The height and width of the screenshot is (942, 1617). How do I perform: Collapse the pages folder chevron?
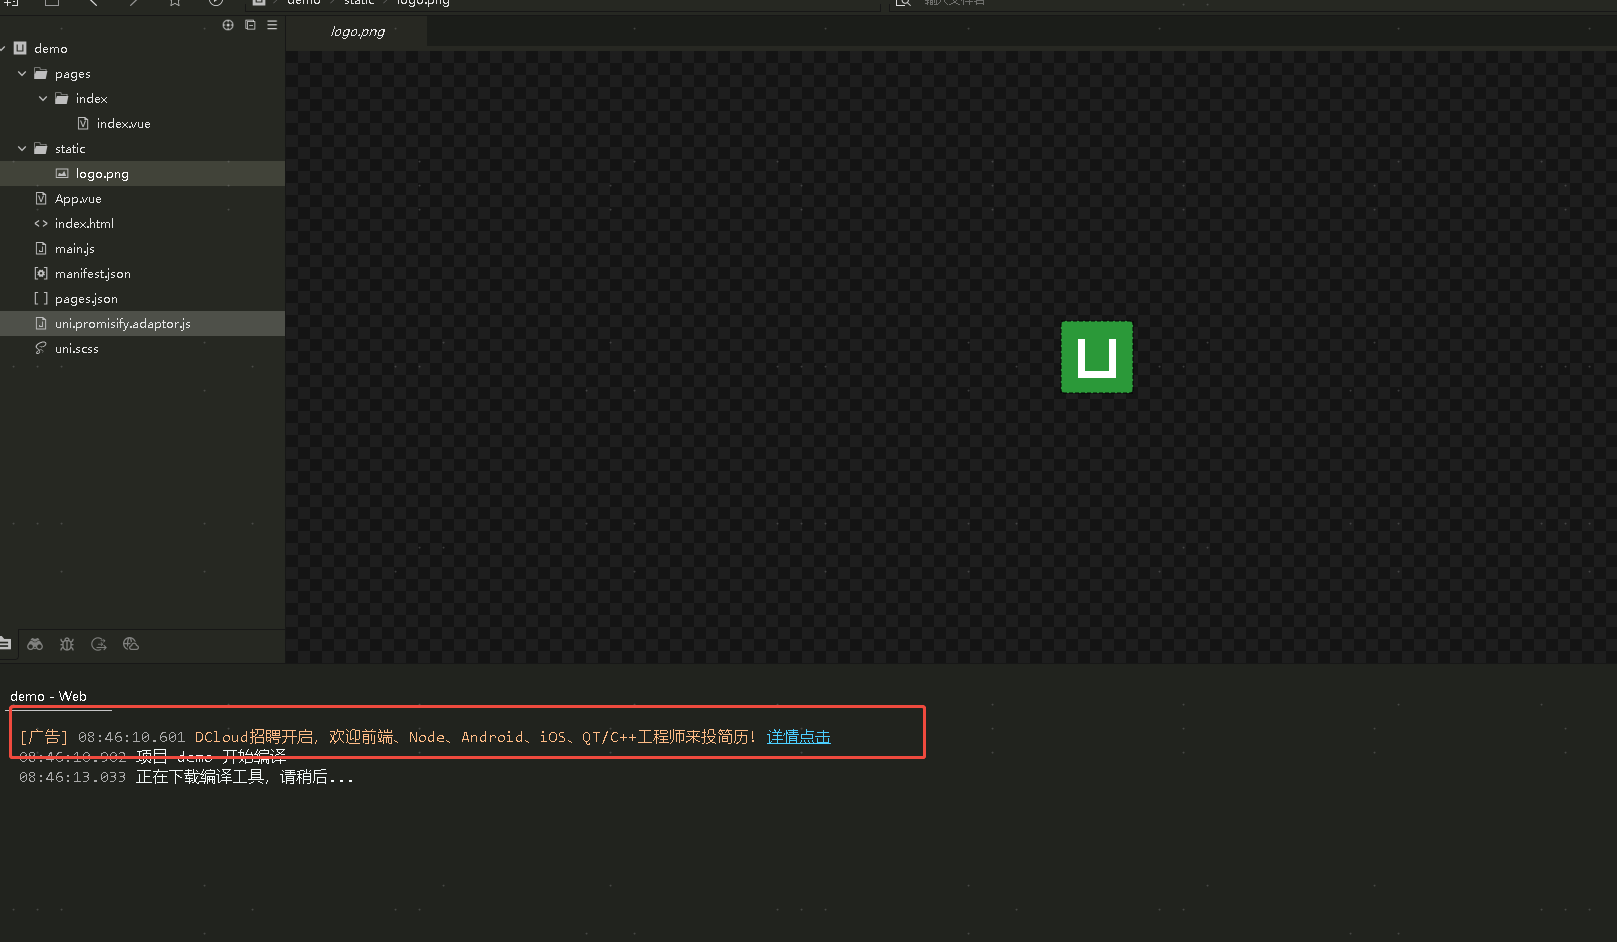point(22,73)
